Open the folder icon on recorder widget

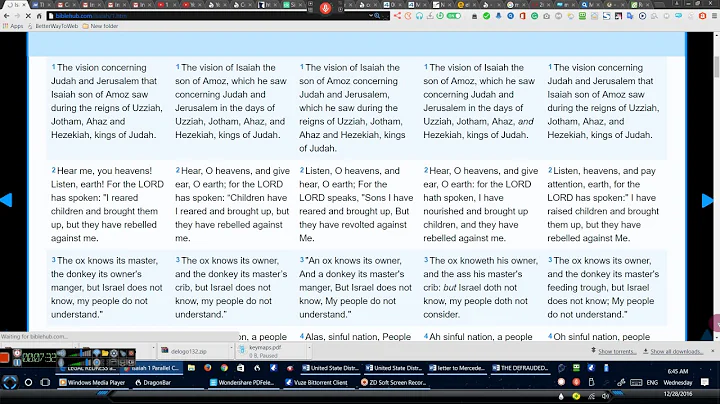click(x=105, y=353)
